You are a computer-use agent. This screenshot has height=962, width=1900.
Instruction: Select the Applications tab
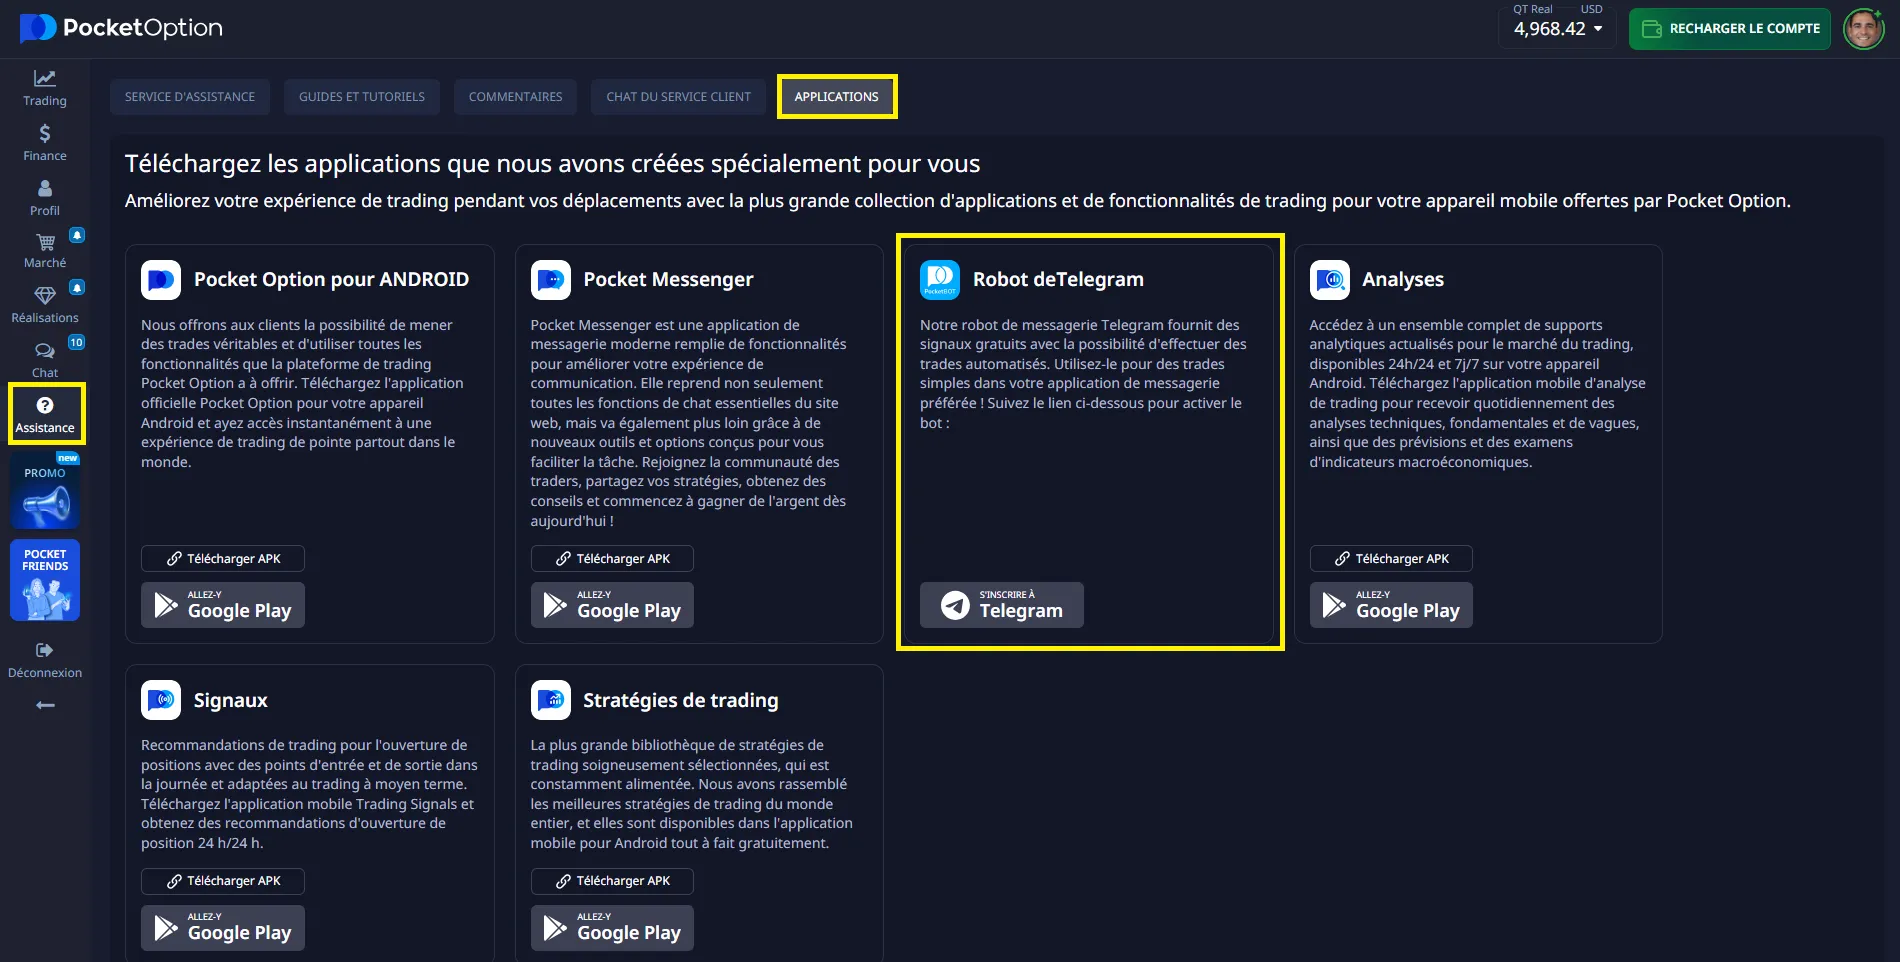pos(837,97)
